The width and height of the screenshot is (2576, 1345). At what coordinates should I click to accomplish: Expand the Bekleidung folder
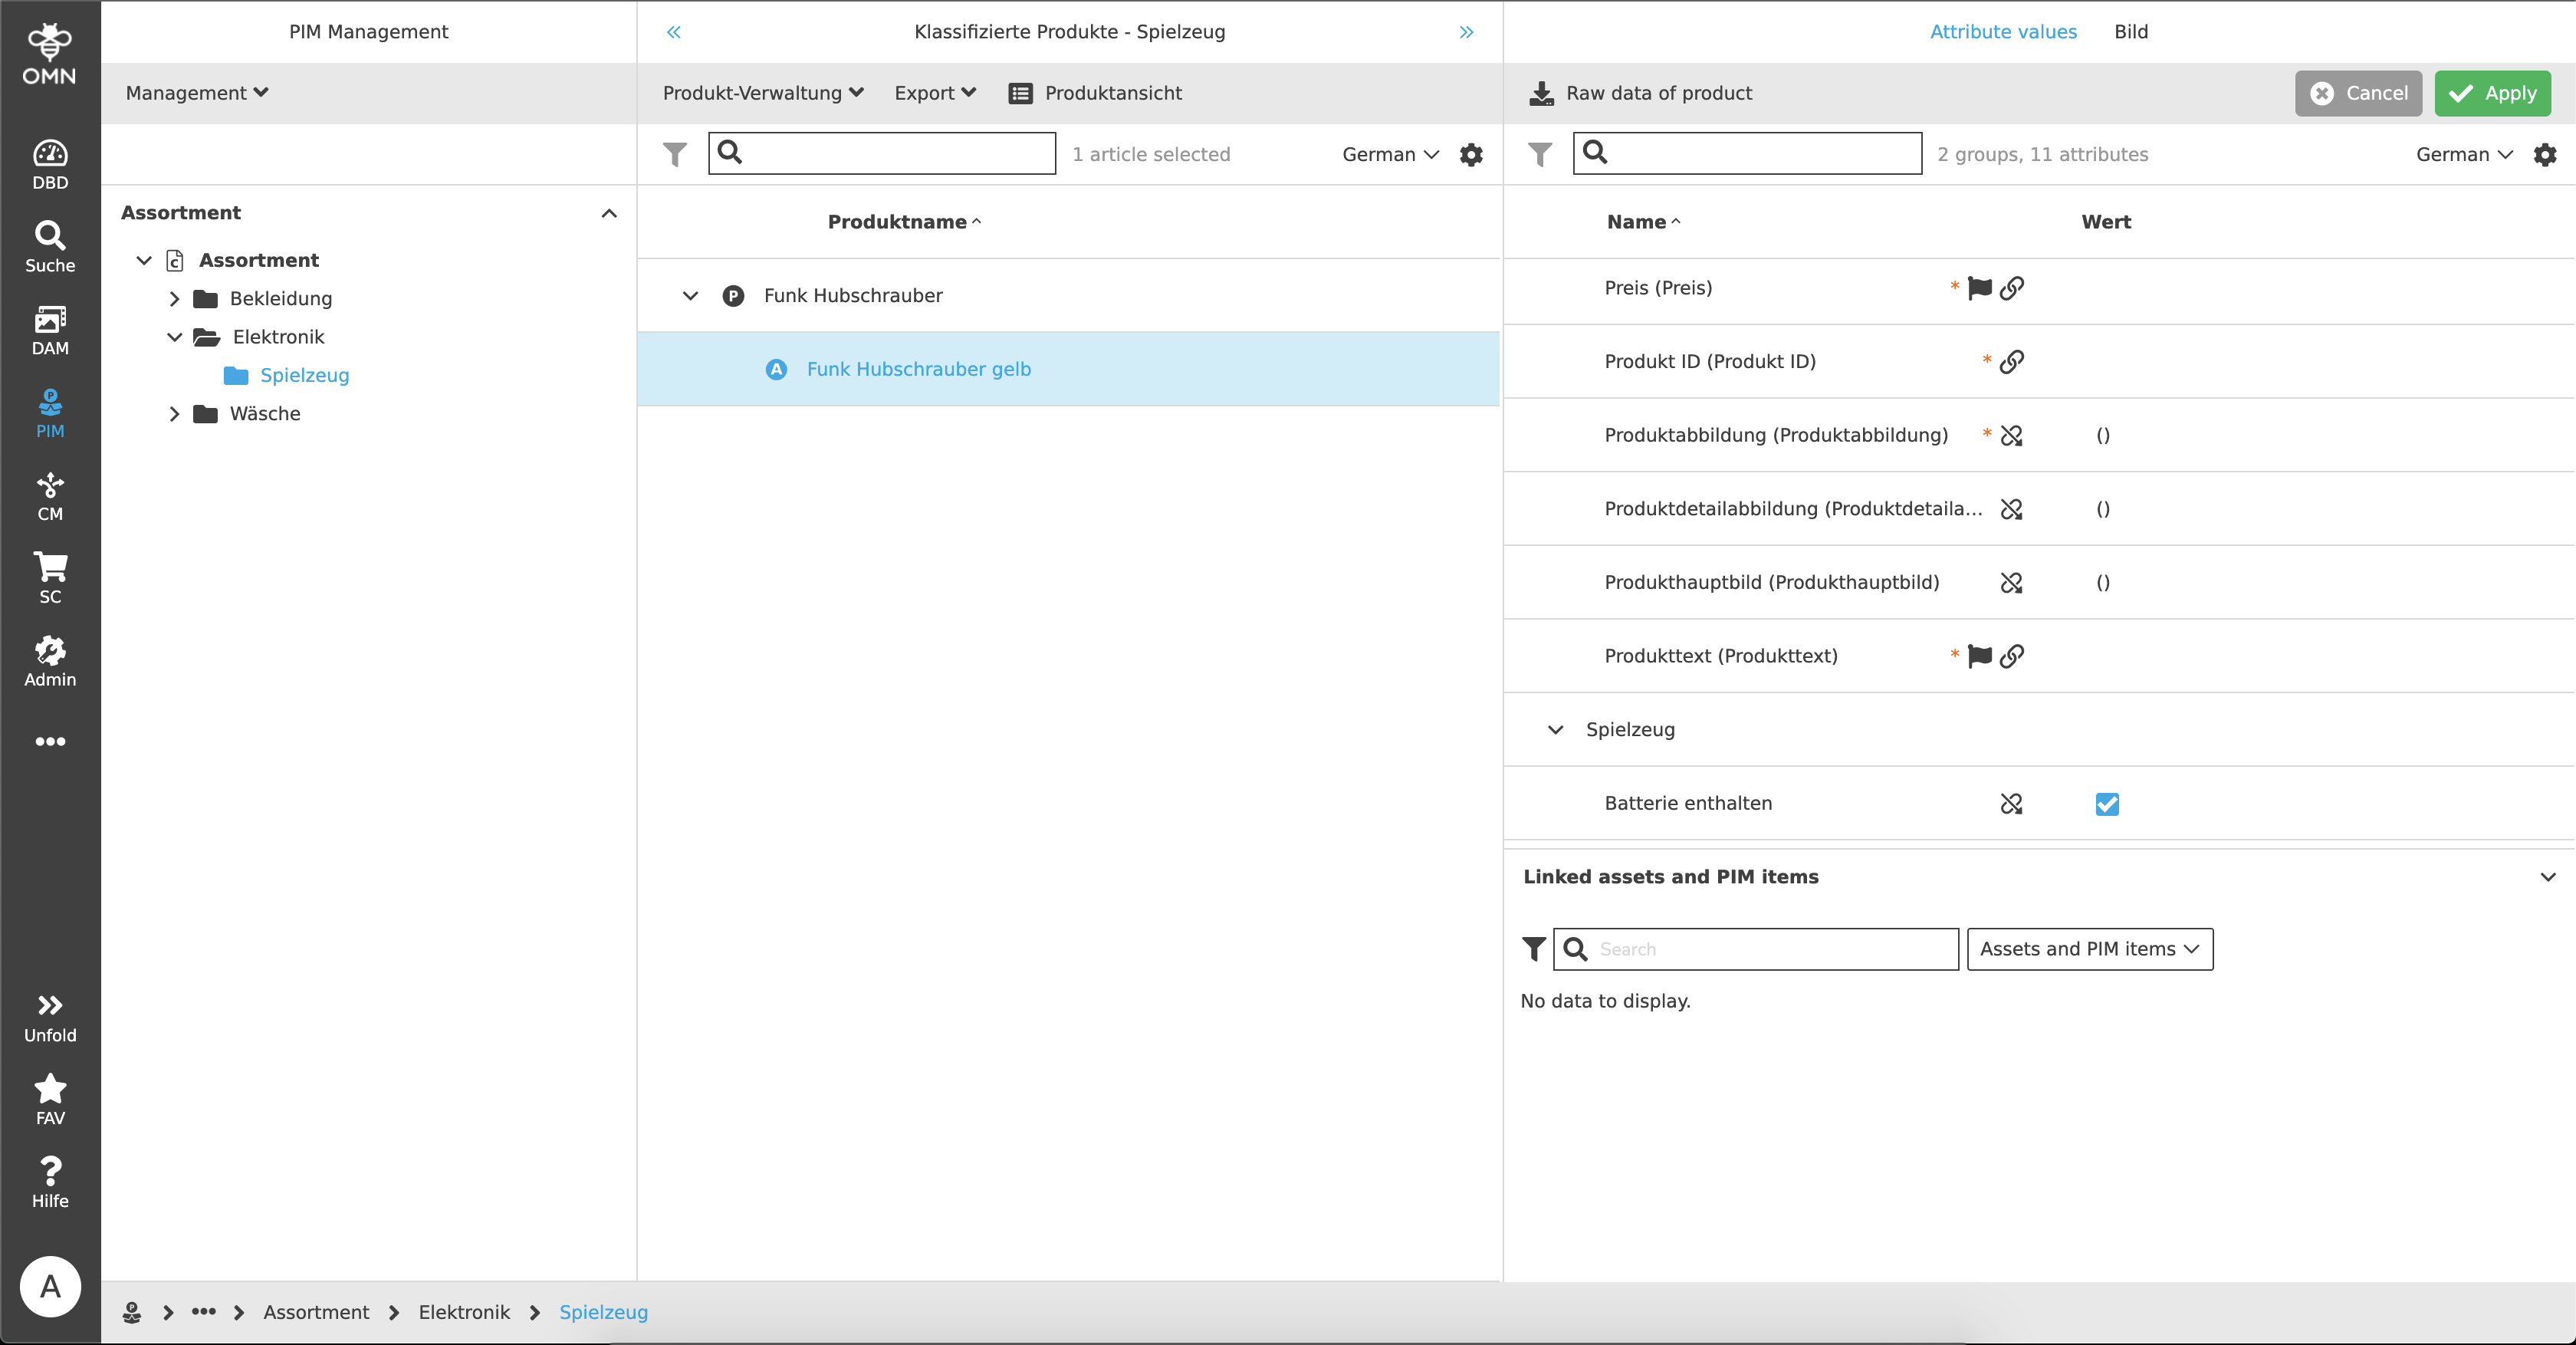click(174, 299)
